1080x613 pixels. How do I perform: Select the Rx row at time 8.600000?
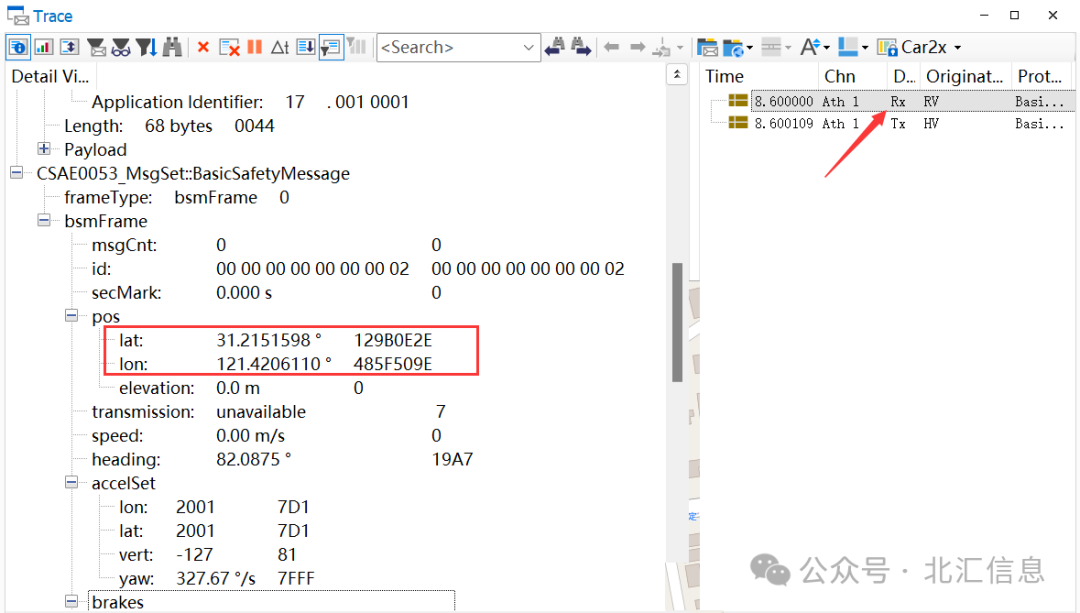[x=850, y=100]
